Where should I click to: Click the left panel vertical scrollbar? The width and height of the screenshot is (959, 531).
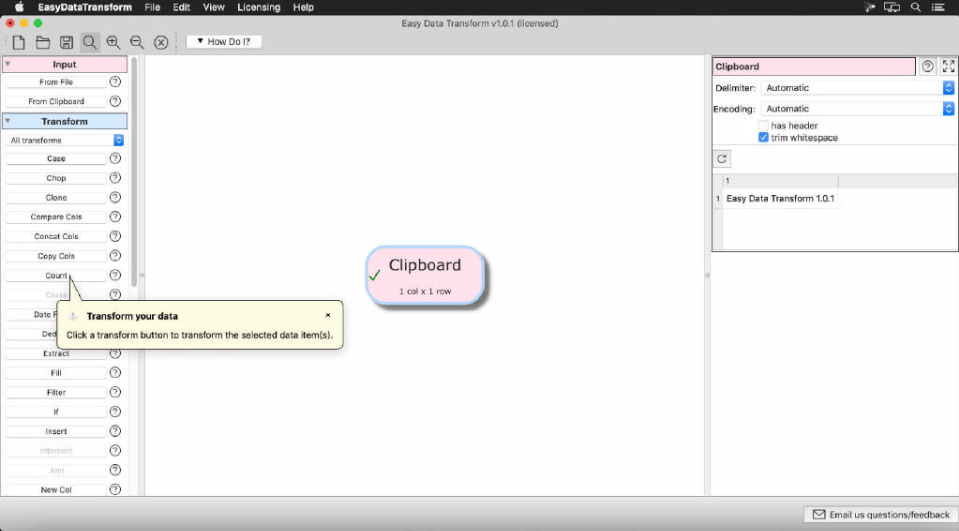135,171
